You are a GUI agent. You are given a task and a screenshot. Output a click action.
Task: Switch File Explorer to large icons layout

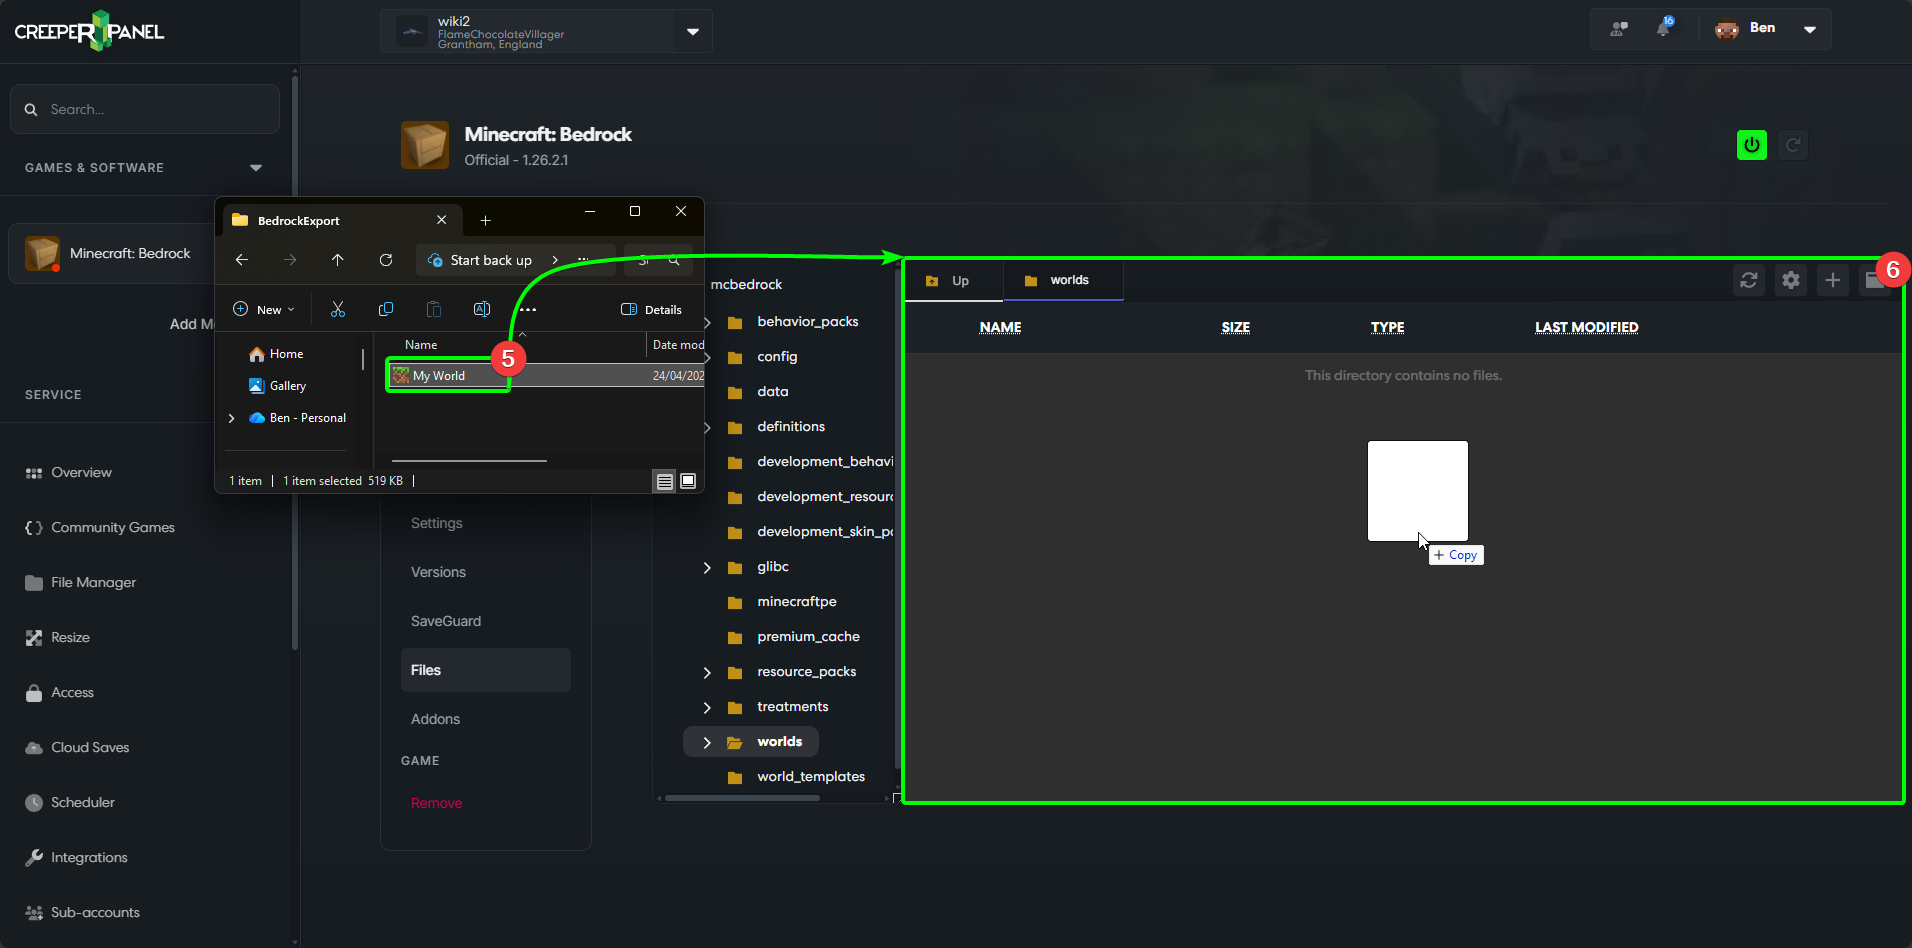tap(689, 481)
